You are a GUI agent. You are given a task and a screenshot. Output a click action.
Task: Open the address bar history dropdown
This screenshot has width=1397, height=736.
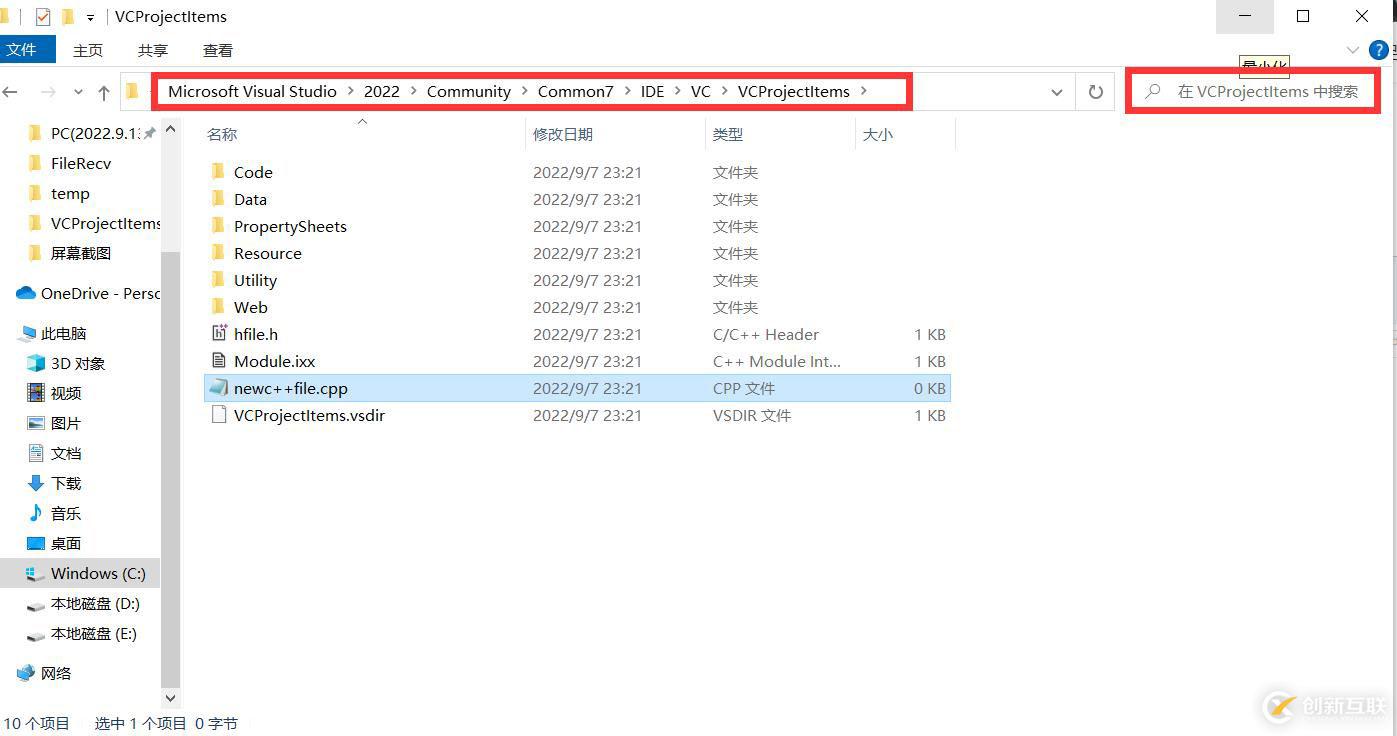1056,92
